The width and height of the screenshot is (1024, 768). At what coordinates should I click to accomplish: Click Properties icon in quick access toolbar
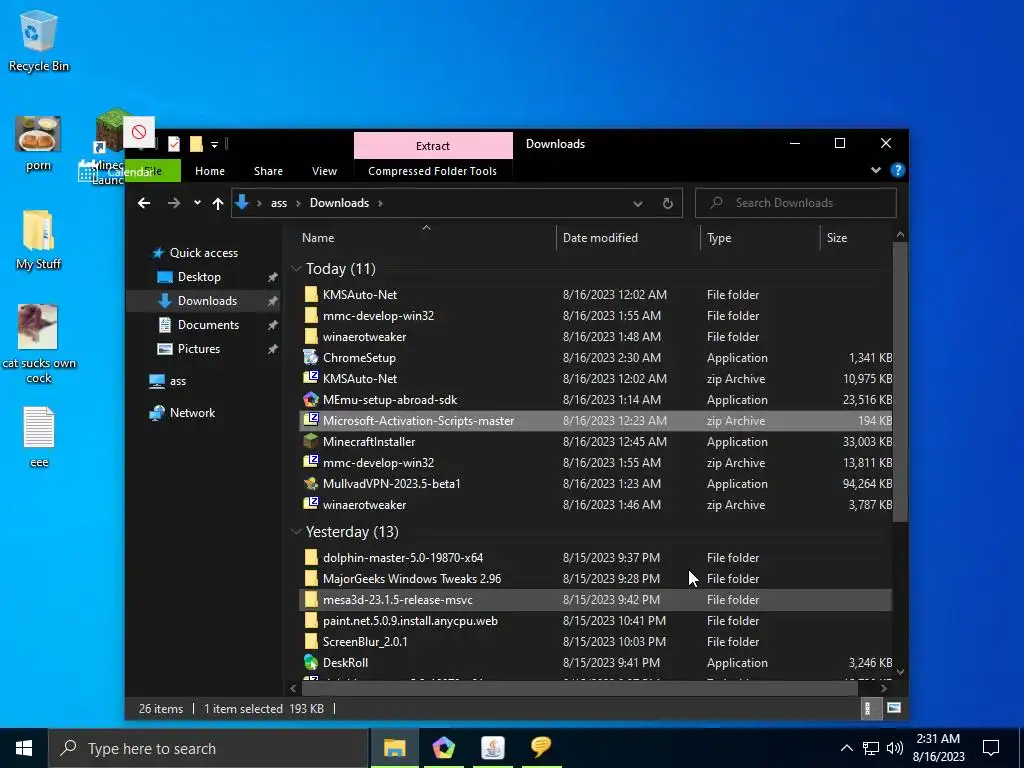[x=174, y=144]
